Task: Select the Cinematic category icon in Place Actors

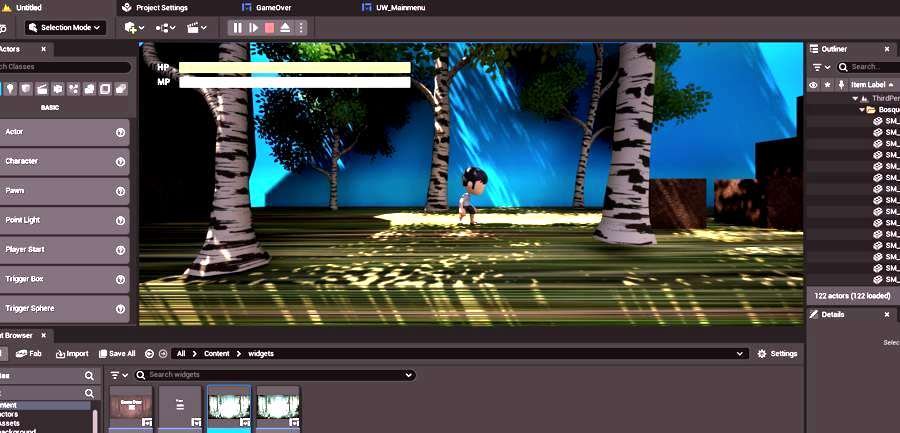Action: 42,89
